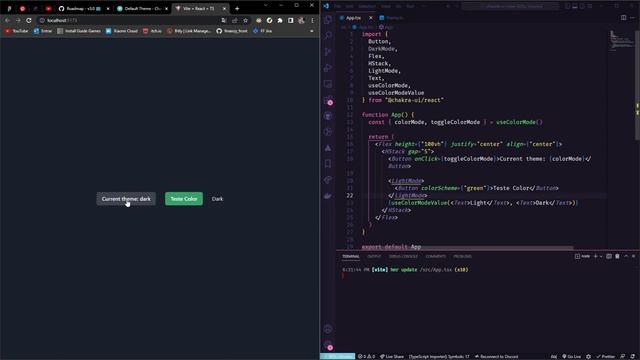Image resolution: width=640 pixels, height=360 pixels.
Task: Click the VS Code command center search box
Action: pyautogui.click(x=510, y=6)
